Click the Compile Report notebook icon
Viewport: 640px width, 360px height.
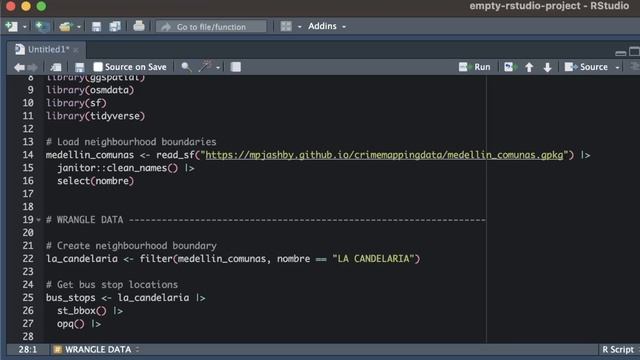236,67
